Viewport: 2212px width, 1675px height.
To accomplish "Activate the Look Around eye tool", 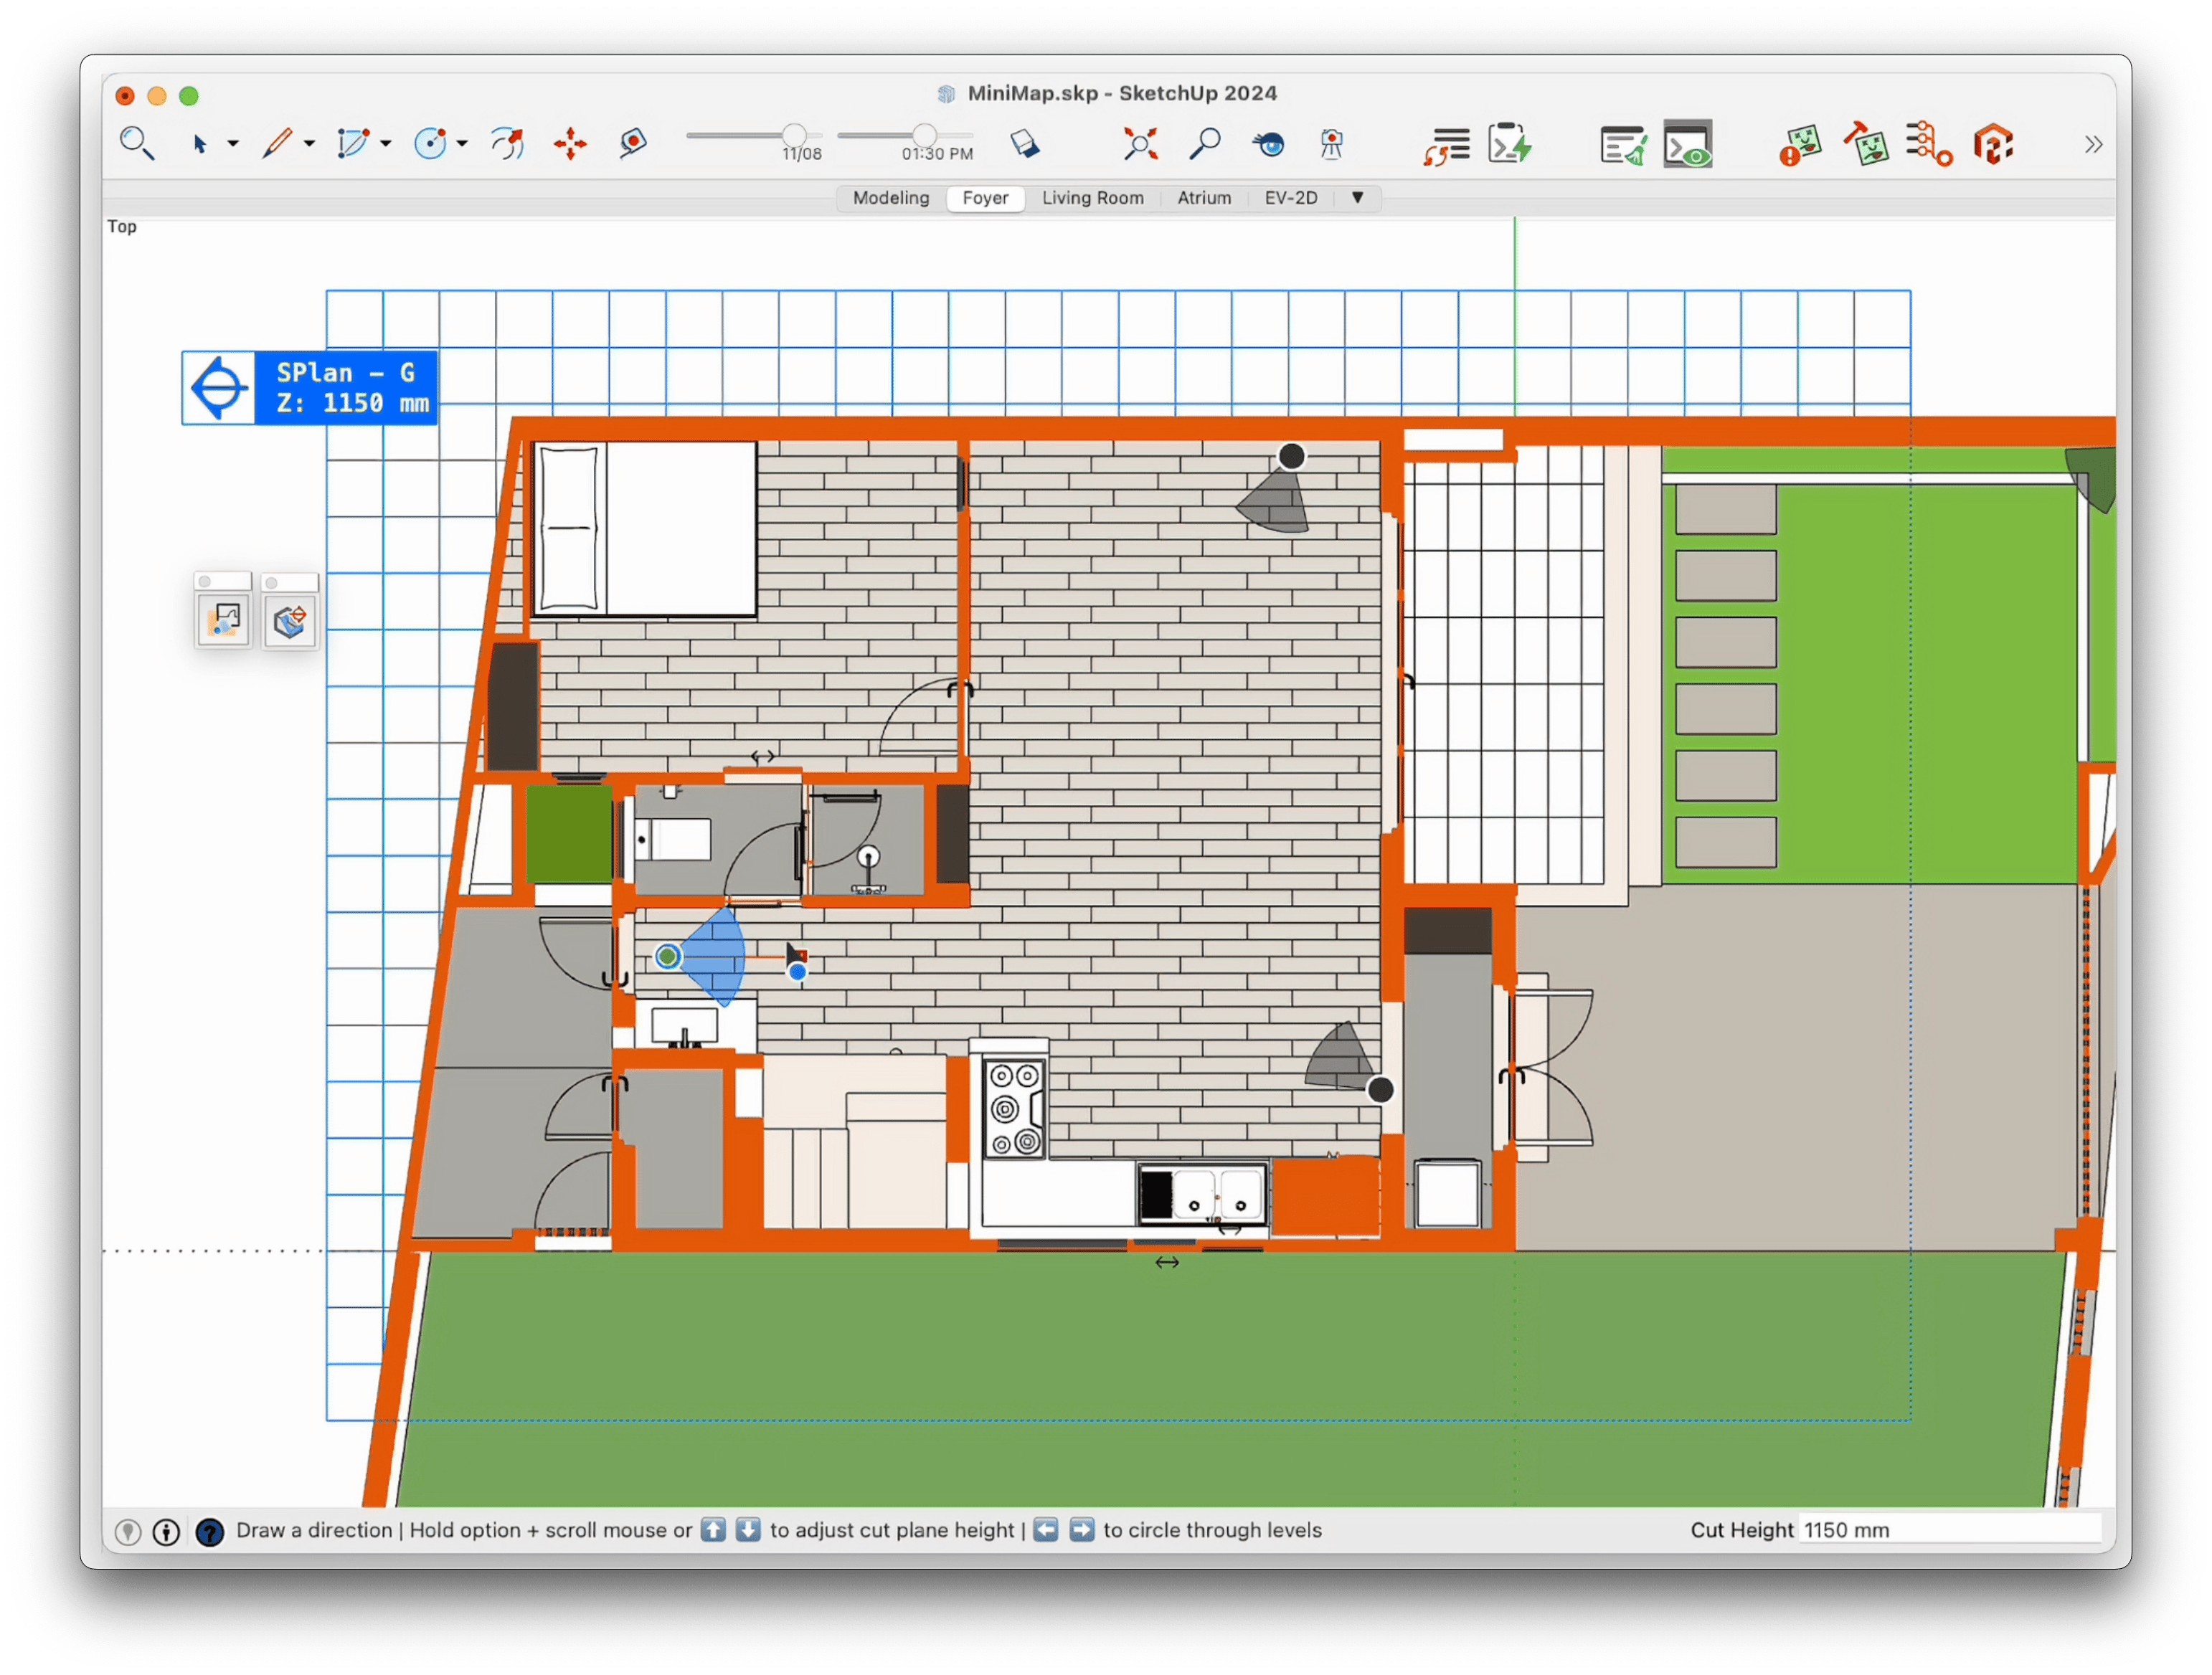I will point(1268,144).
